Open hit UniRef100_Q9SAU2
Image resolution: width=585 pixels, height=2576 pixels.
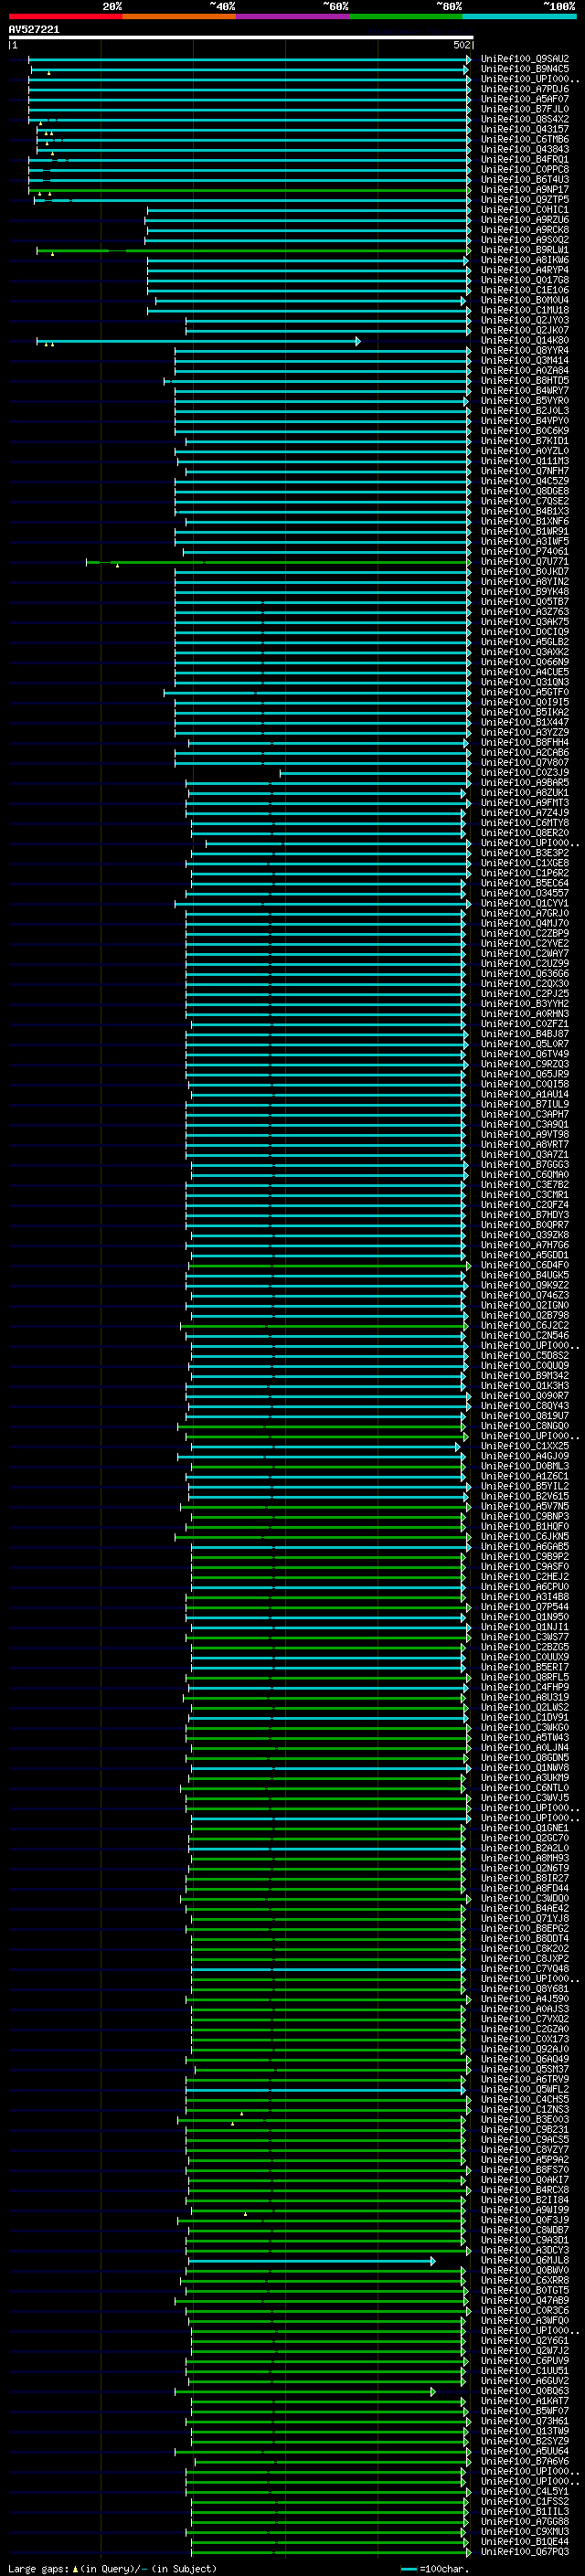[525, 59]
